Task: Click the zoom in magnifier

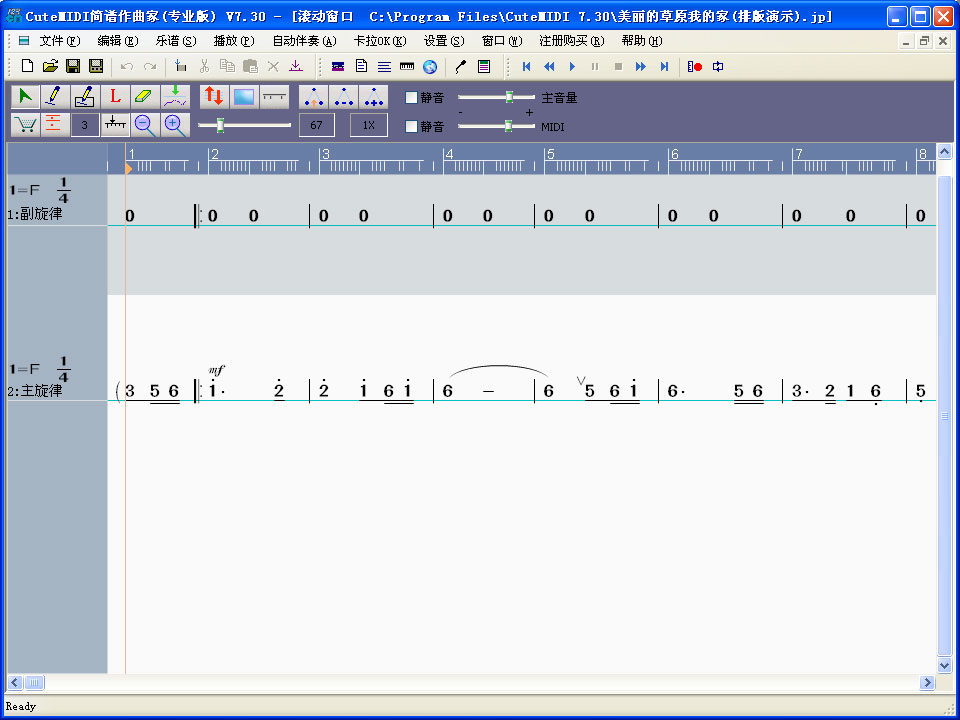Action: tap(175, 125)
